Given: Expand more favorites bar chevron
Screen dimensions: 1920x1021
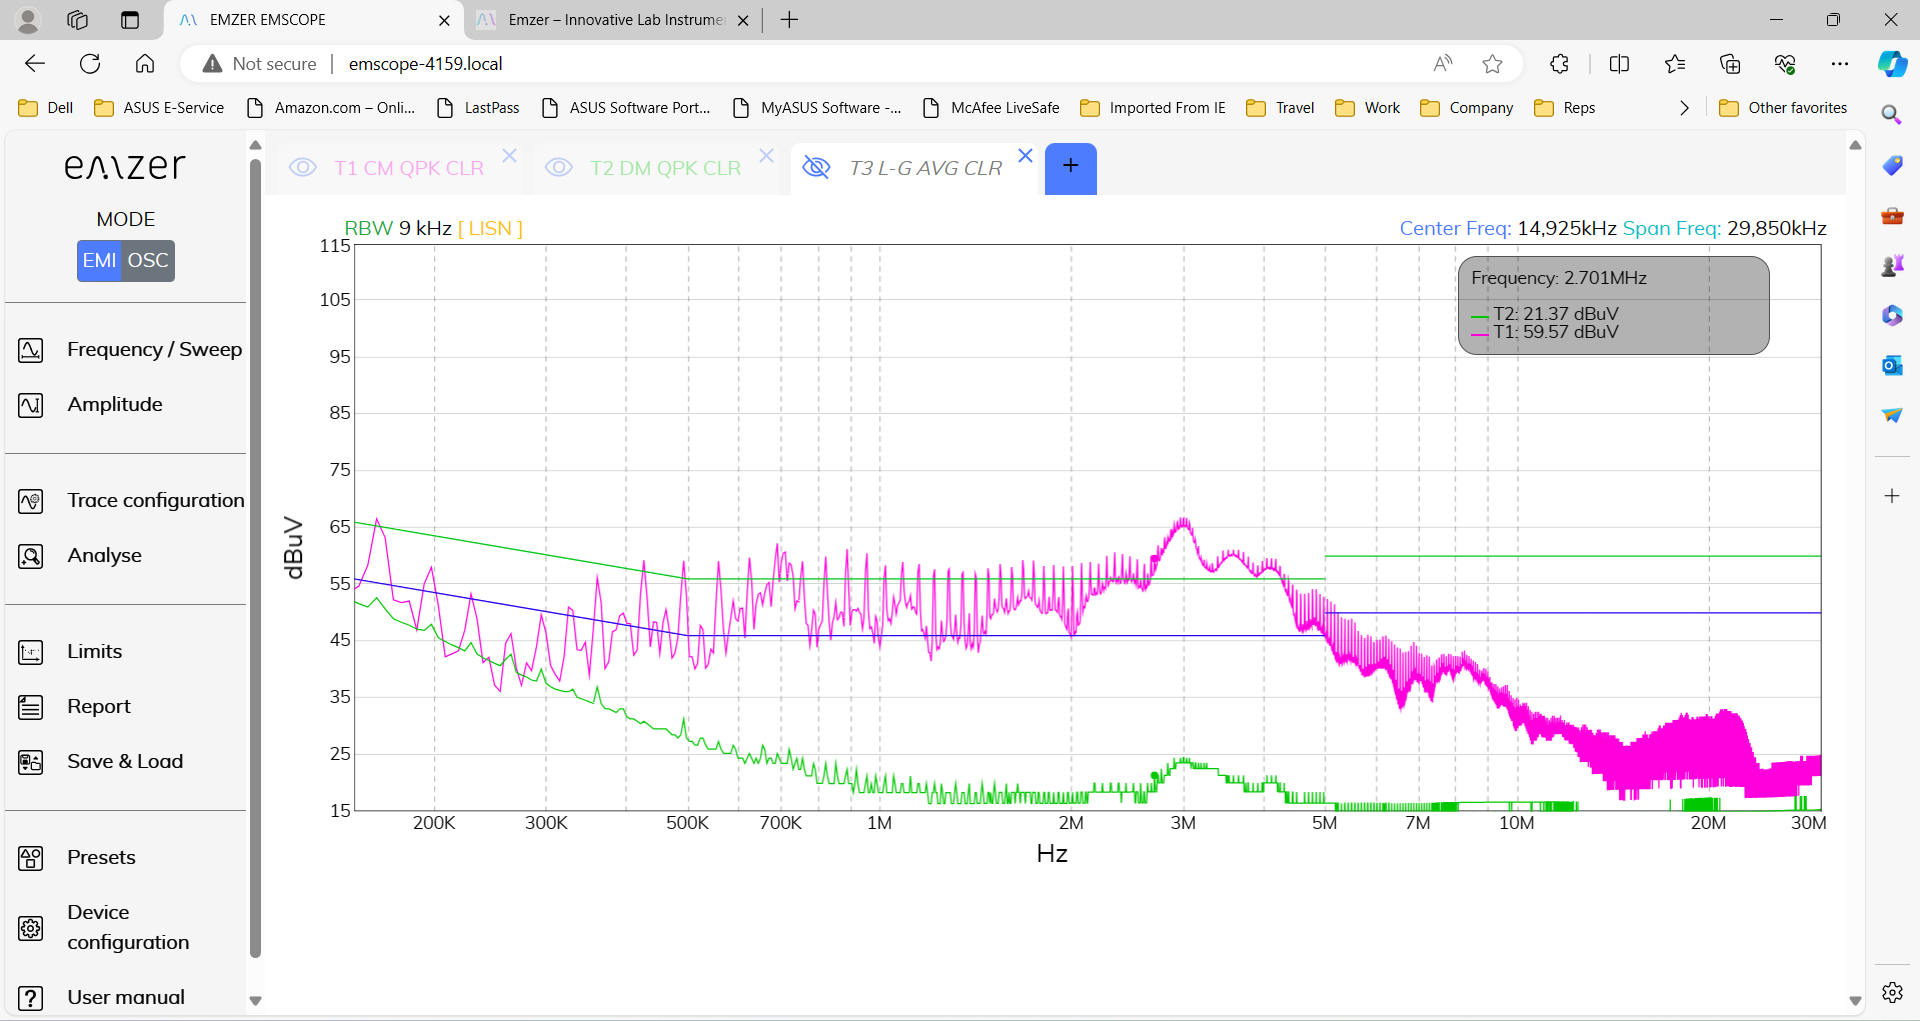Looking at the screenshot, I should pos(1684,108).
